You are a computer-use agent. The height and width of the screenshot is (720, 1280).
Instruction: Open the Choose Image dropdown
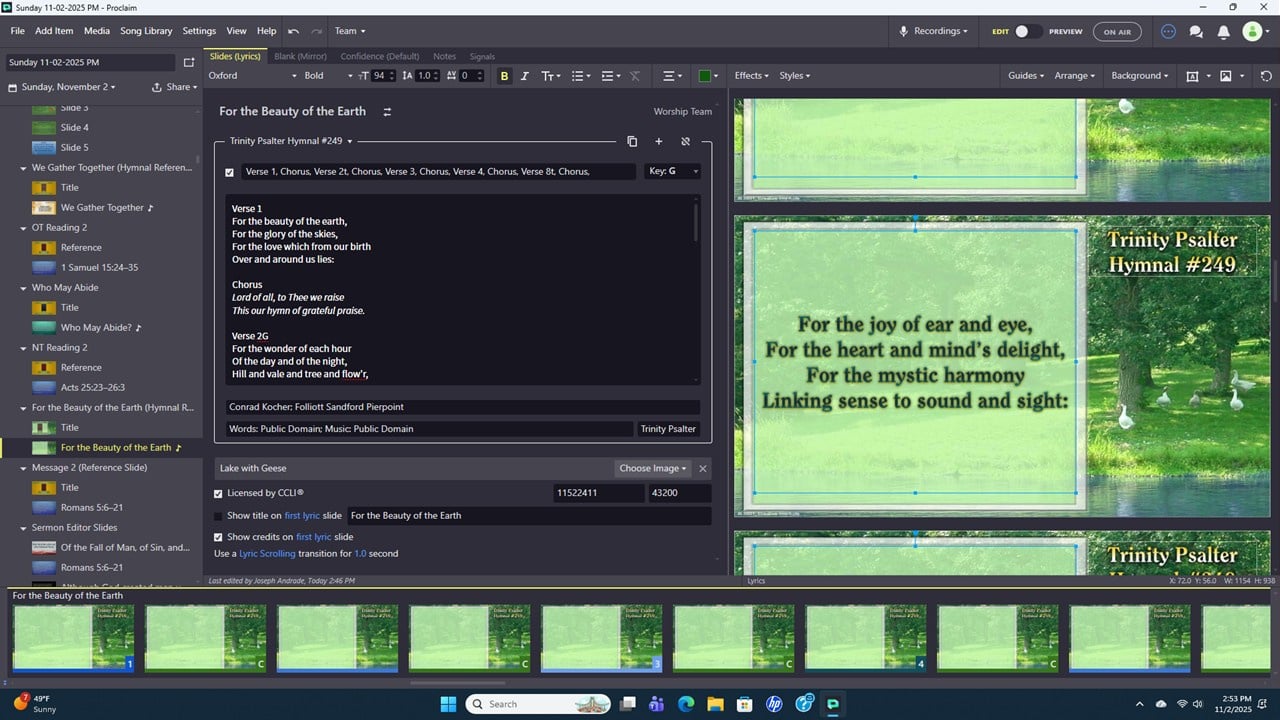(653, 468)
